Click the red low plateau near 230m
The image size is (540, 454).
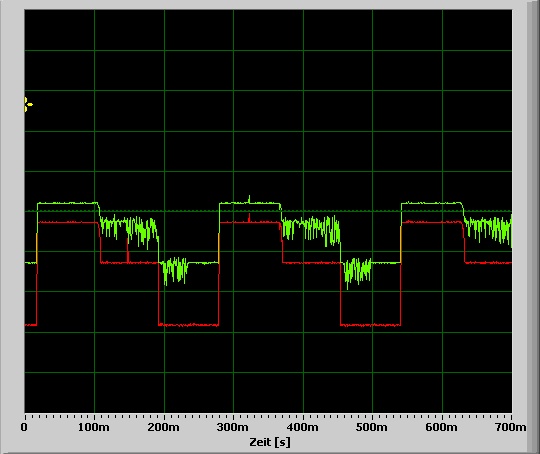188,325
